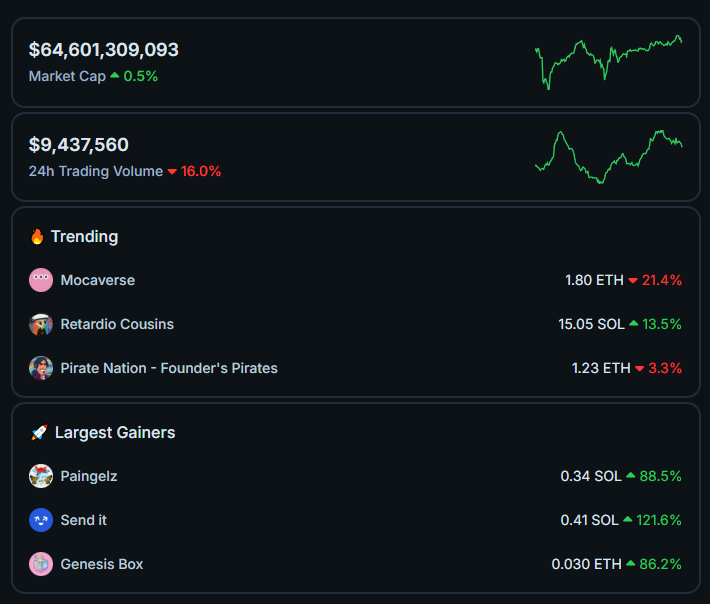
Task: Open the Paingelz collection name link
Action: (x=89, y=476)
